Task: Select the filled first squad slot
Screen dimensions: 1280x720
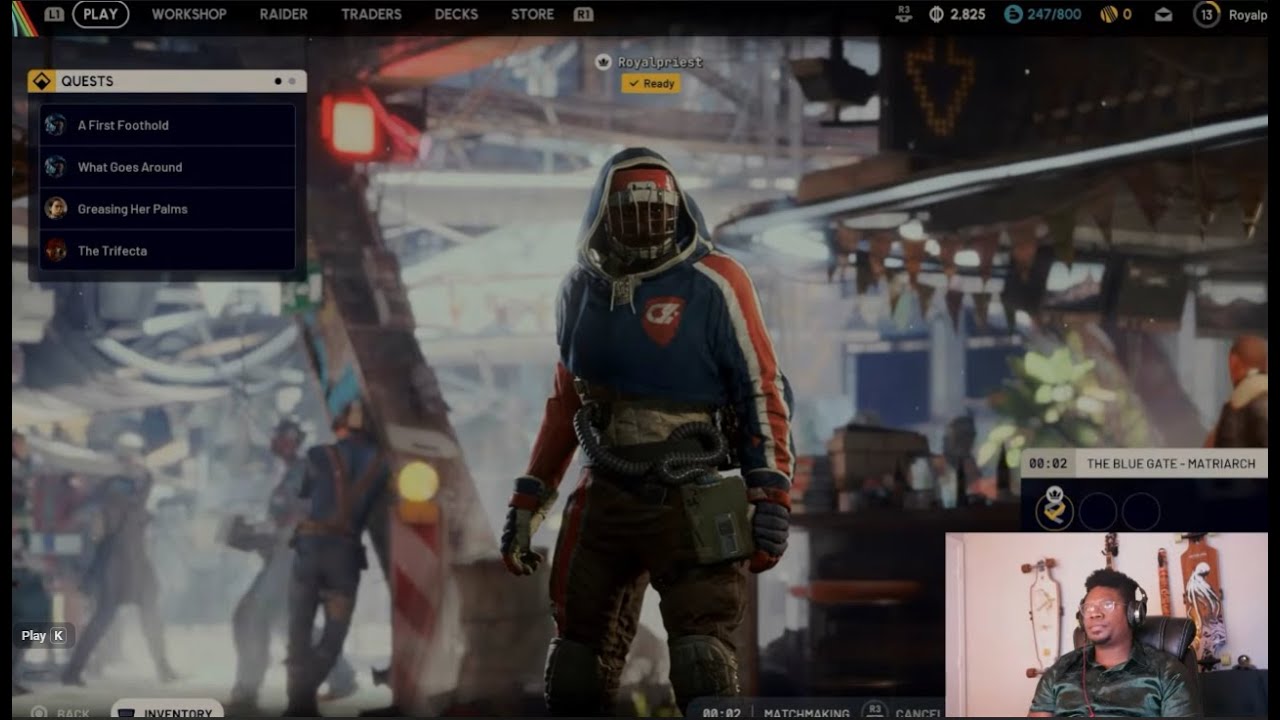Action: (1054, 511)
